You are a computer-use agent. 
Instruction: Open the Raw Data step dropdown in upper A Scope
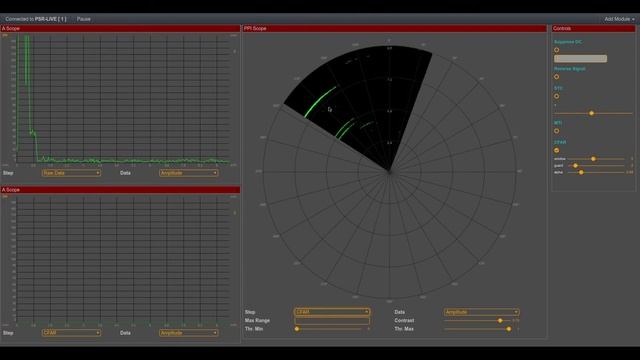point(71,173)
